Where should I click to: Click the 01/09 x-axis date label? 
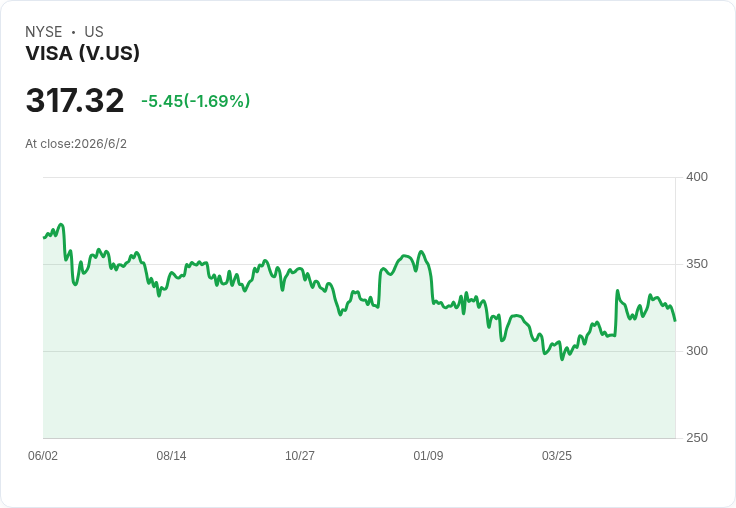428,455
